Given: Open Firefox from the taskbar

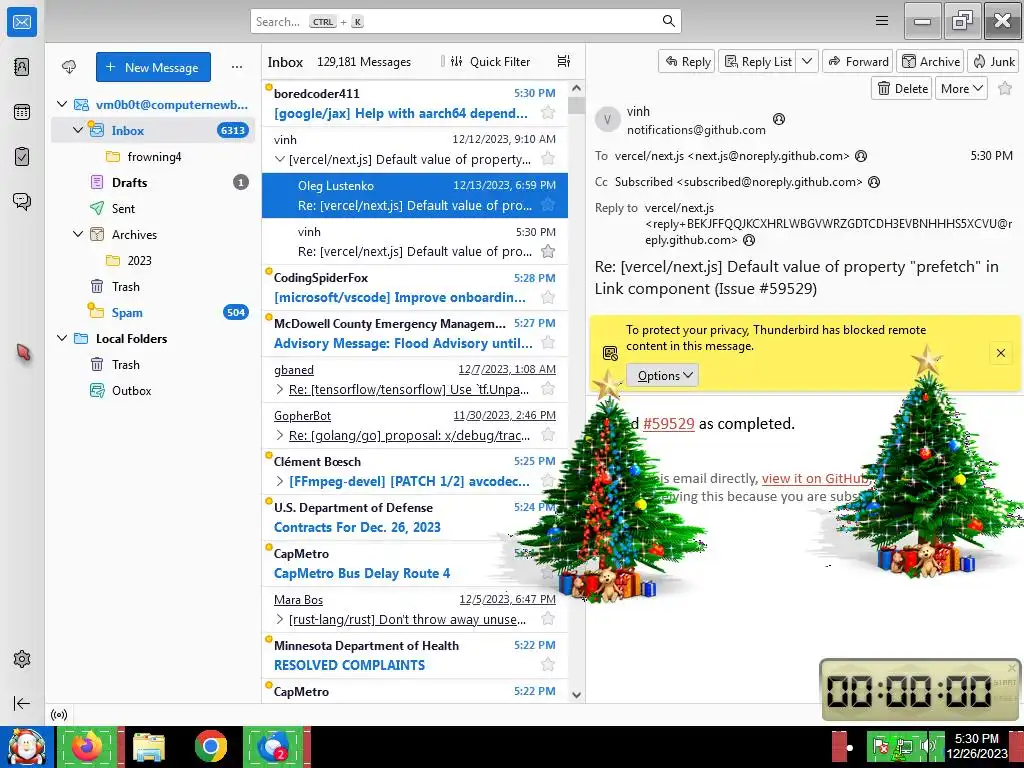Looking at the screenshot, I should pyautogui.click(x=87, y=746).
